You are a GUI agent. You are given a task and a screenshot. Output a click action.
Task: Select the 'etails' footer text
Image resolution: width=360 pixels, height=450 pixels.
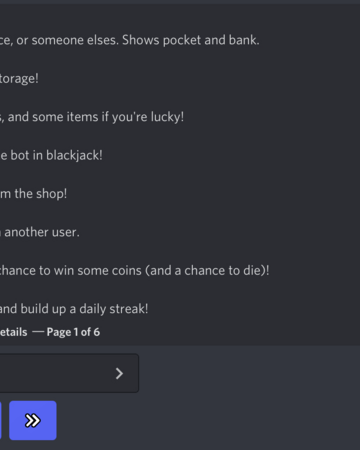tap(14, 332)
